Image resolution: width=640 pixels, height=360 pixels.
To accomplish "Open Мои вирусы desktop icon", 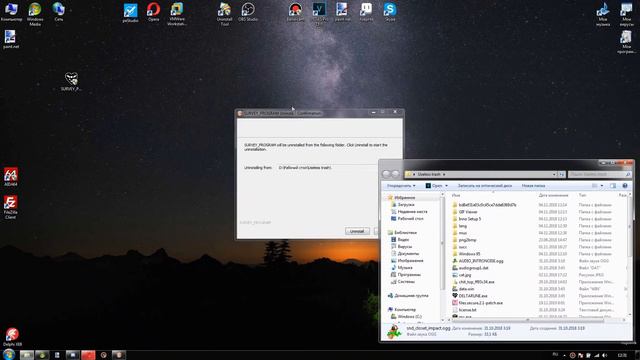I will click(x=626, y=14).
